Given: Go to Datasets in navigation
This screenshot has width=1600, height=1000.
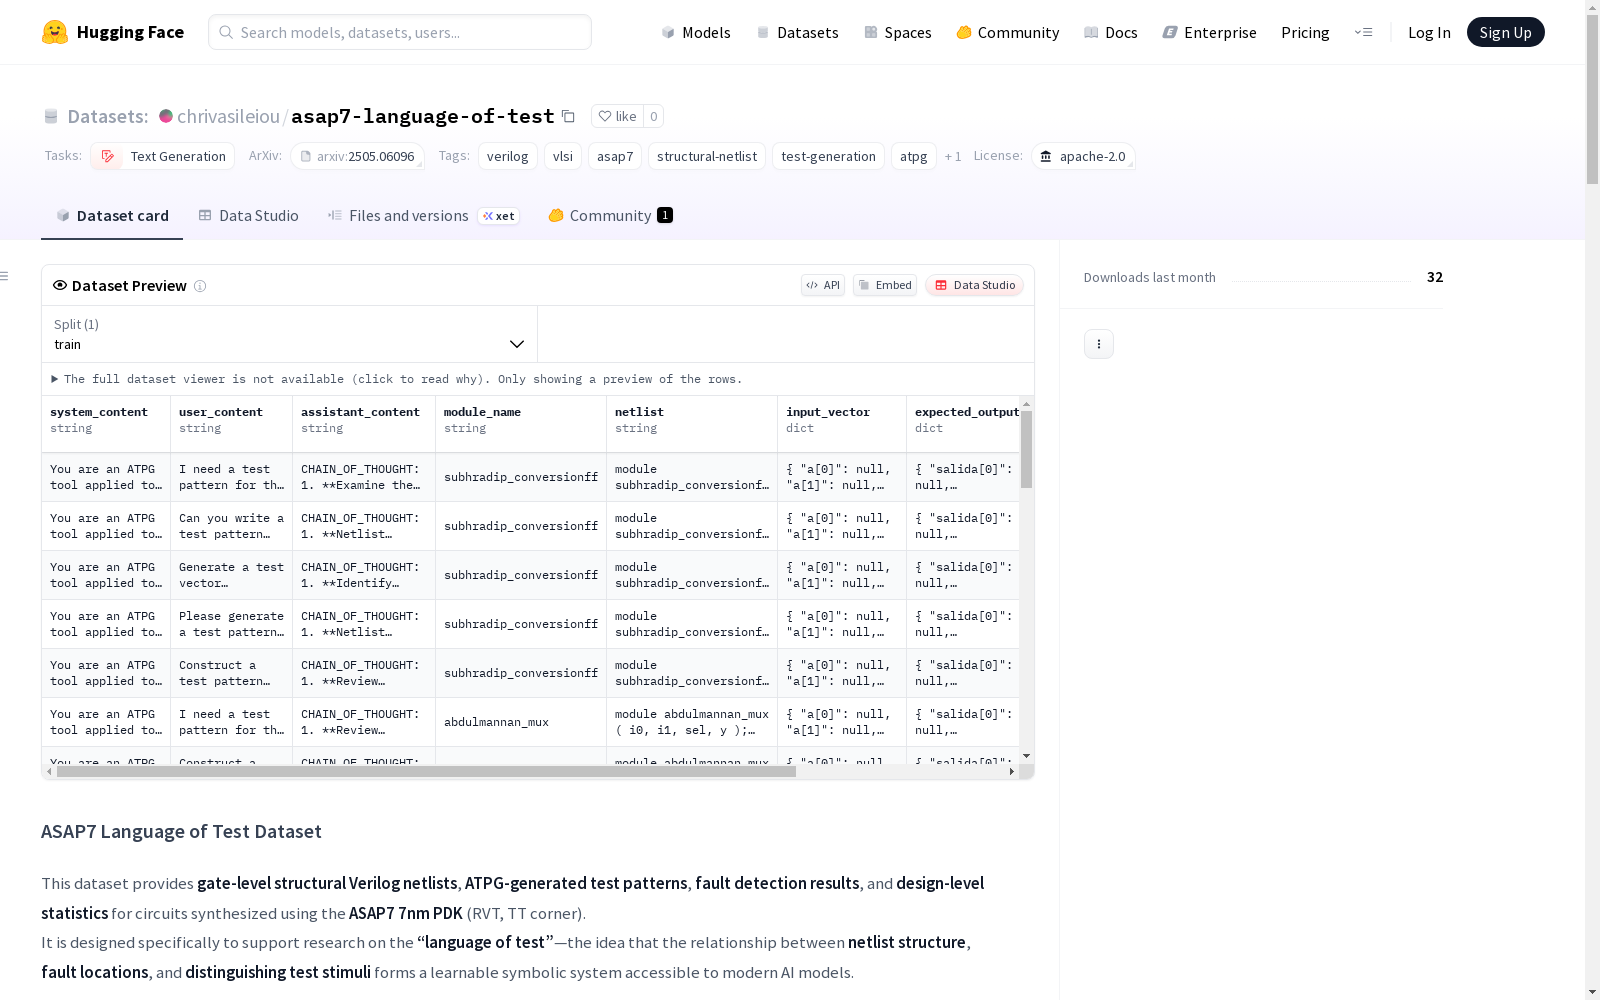Looking at the screenshot, I should pyautogui.click(x=798, y=32).
